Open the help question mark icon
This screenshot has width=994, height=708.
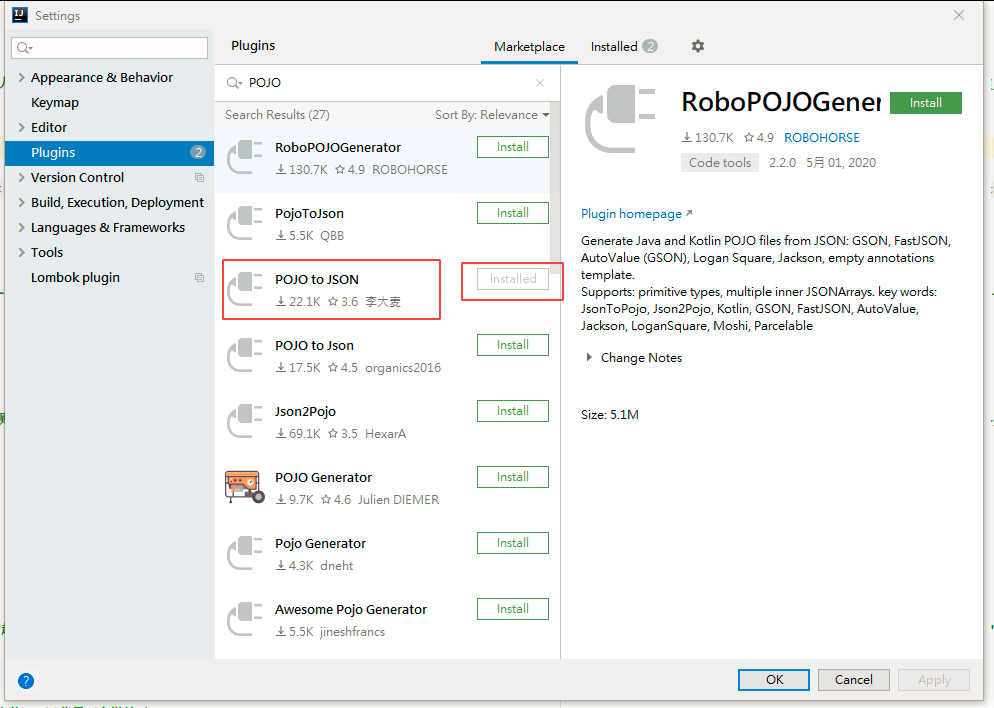(x=26, y=681)
